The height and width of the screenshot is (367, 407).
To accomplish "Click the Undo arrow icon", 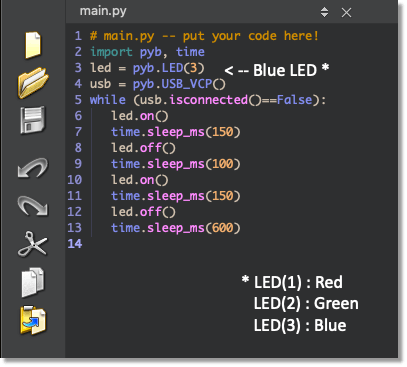I will click(33, 167).
